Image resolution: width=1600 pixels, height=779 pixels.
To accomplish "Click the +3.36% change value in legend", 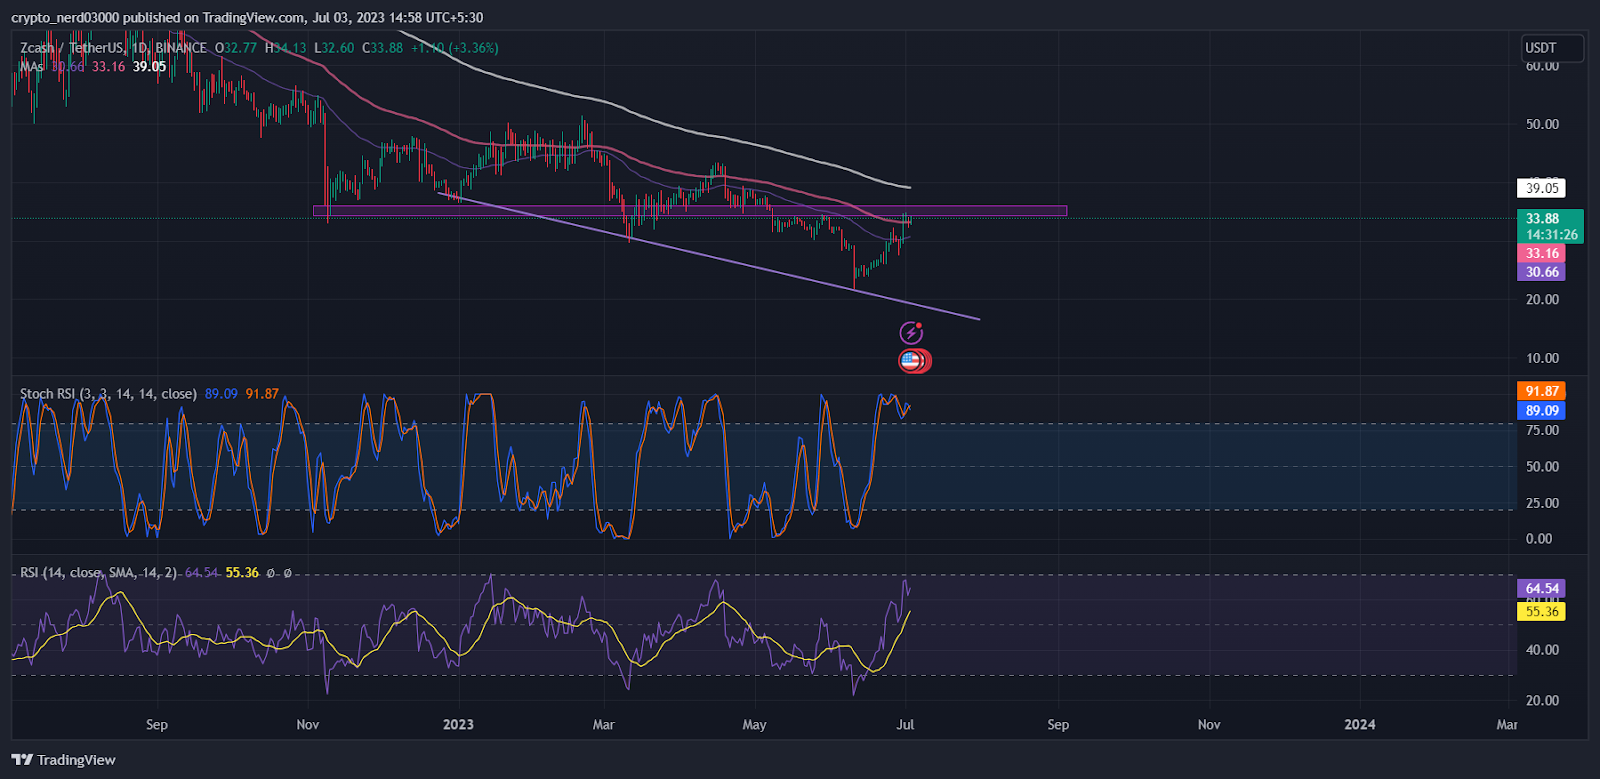I will 473,48.
